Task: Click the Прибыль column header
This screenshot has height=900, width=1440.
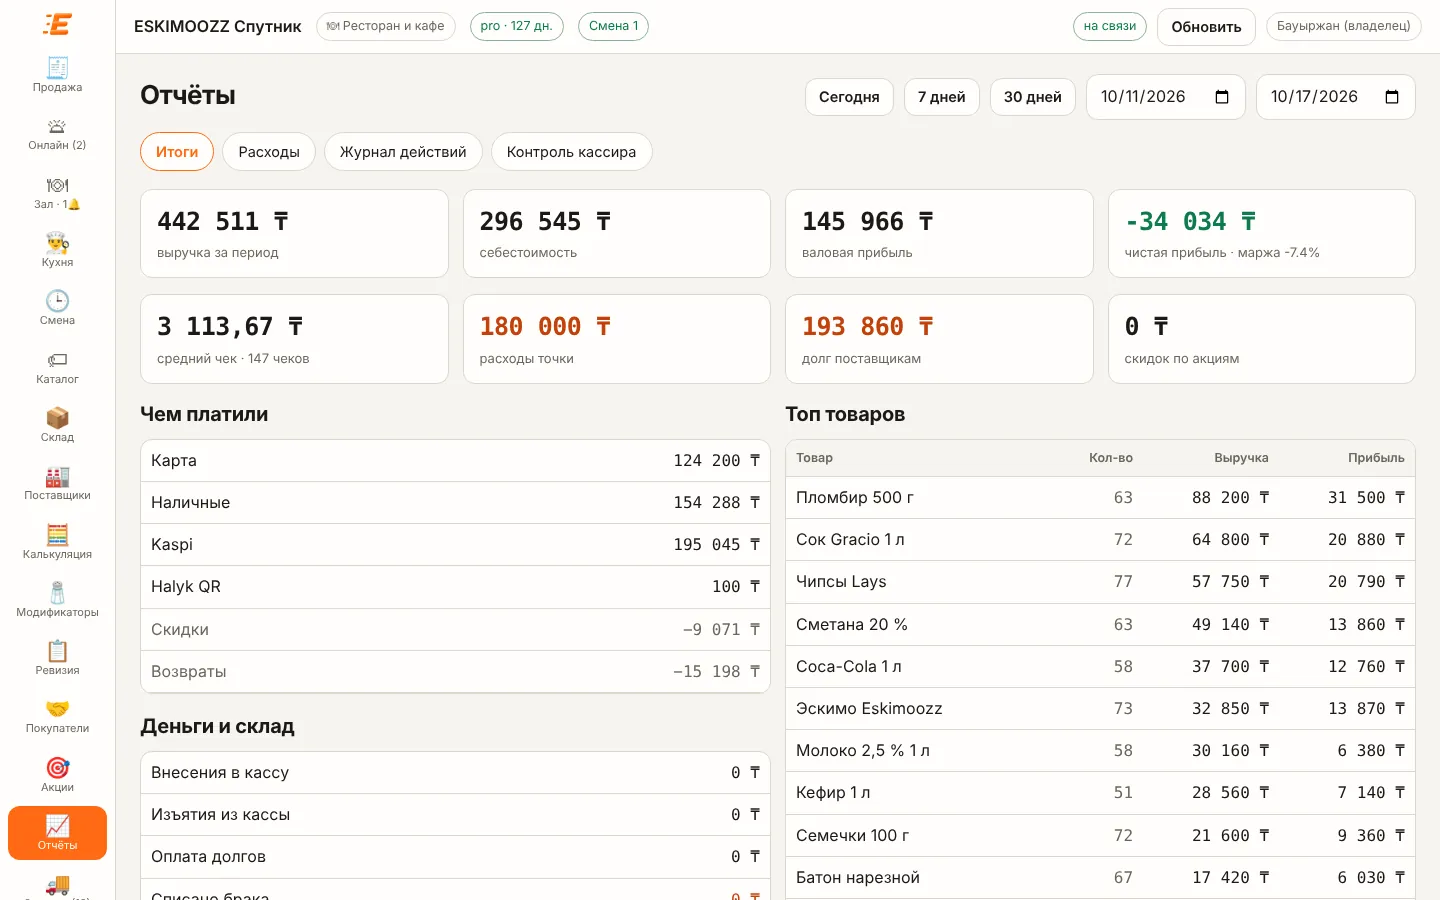Action: [x=1376, y=458]
